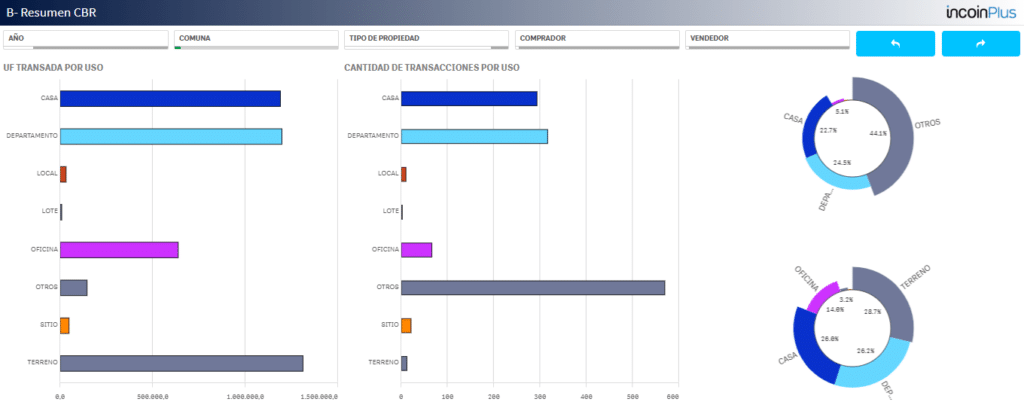Click the B- Resumen CBR title

pyautogui.click(x=51, y=12)
